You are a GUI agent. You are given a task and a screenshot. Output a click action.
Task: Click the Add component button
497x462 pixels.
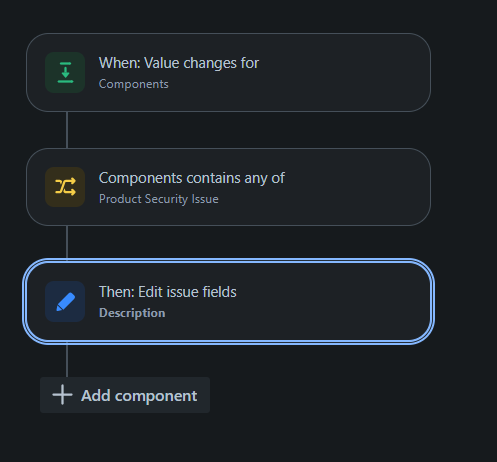(x=125, y=395)
